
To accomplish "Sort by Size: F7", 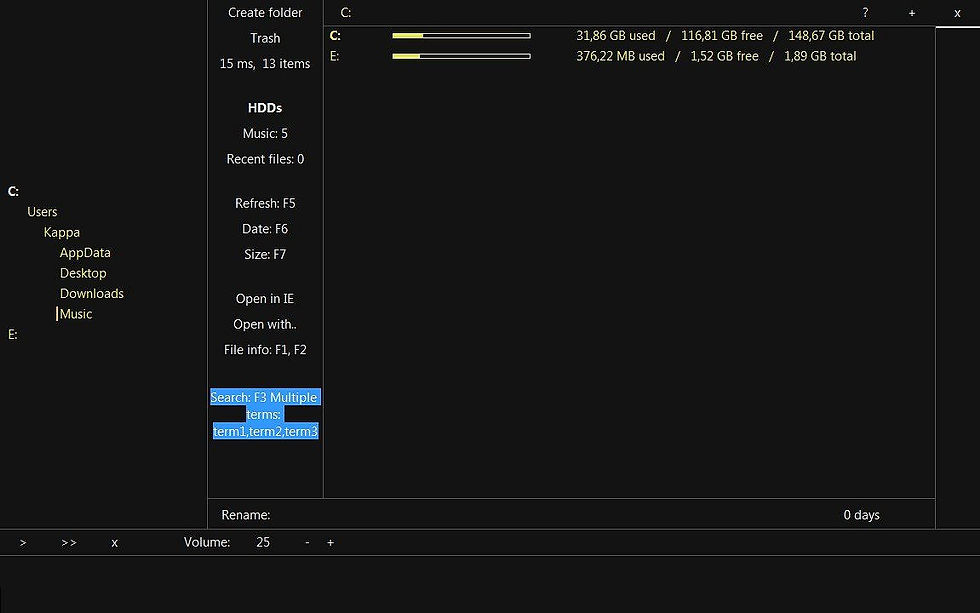I will pos(265,255).
